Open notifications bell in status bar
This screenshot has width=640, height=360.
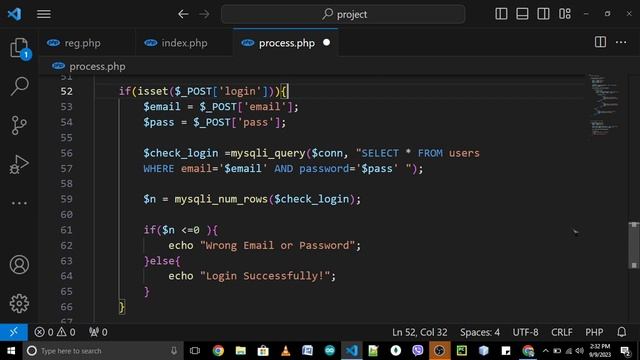pyautogui.click(x=622, y=332)
